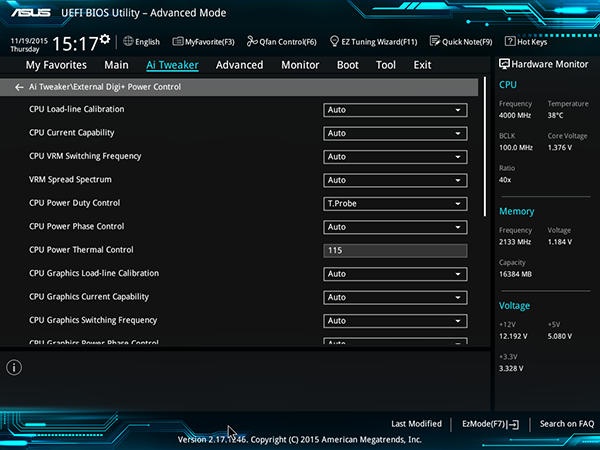
Task: Click the info icon in help panel
Action: (14, 368)
